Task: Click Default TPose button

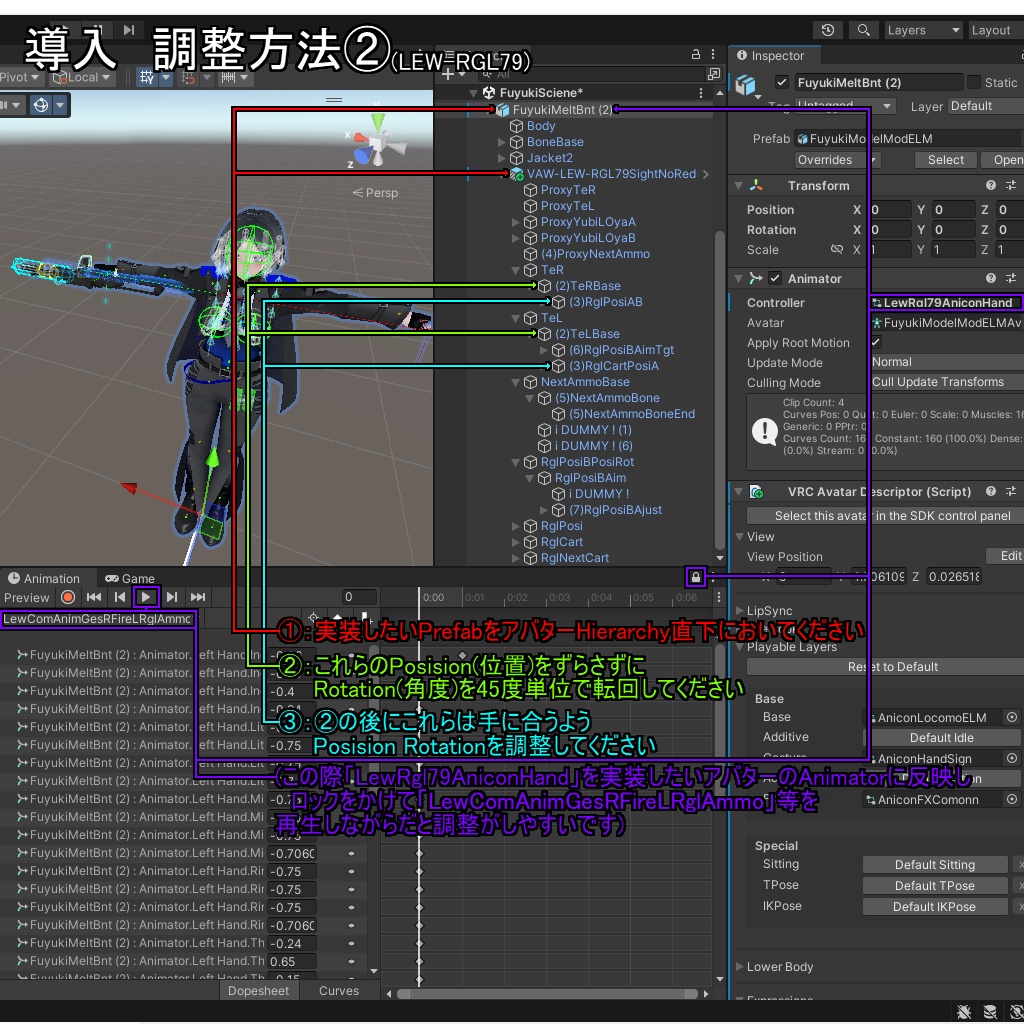Action: coord(935,886)
